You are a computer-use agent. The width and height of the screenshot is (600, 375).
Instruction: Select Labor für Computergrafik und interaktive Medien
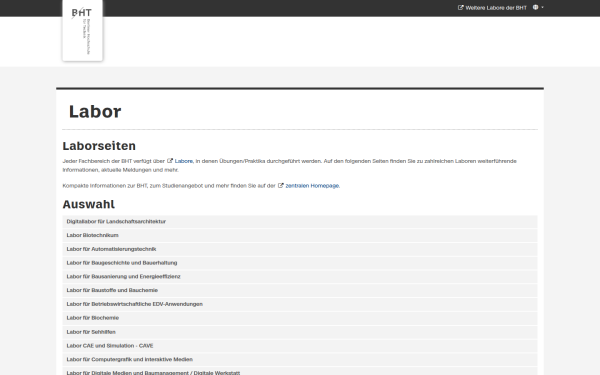[x=300, y=359]
